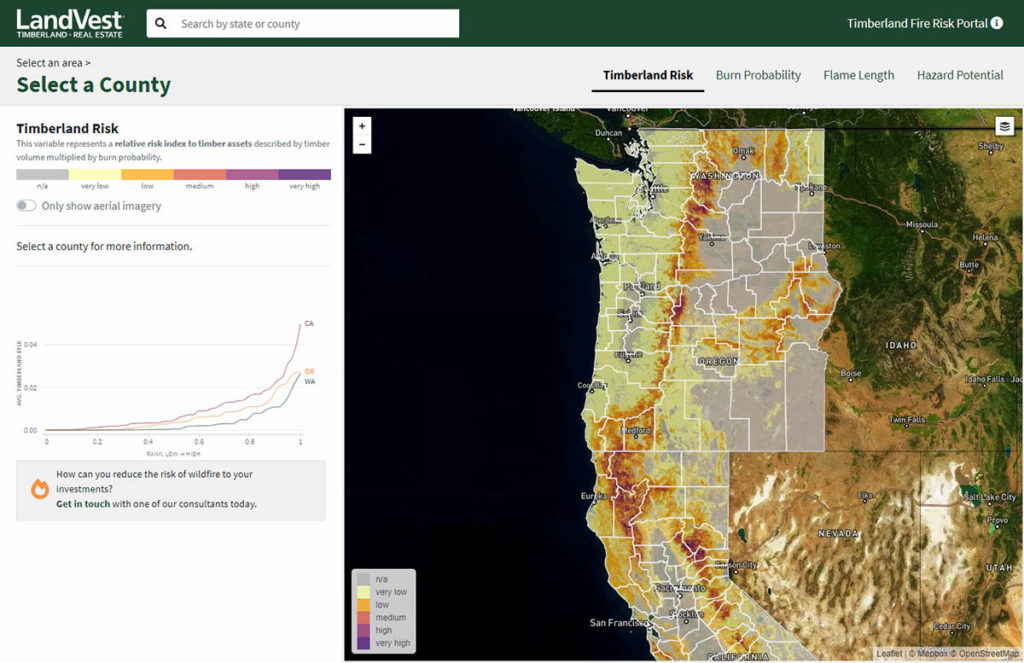Zoom out on the map

[x=362, y=145]
